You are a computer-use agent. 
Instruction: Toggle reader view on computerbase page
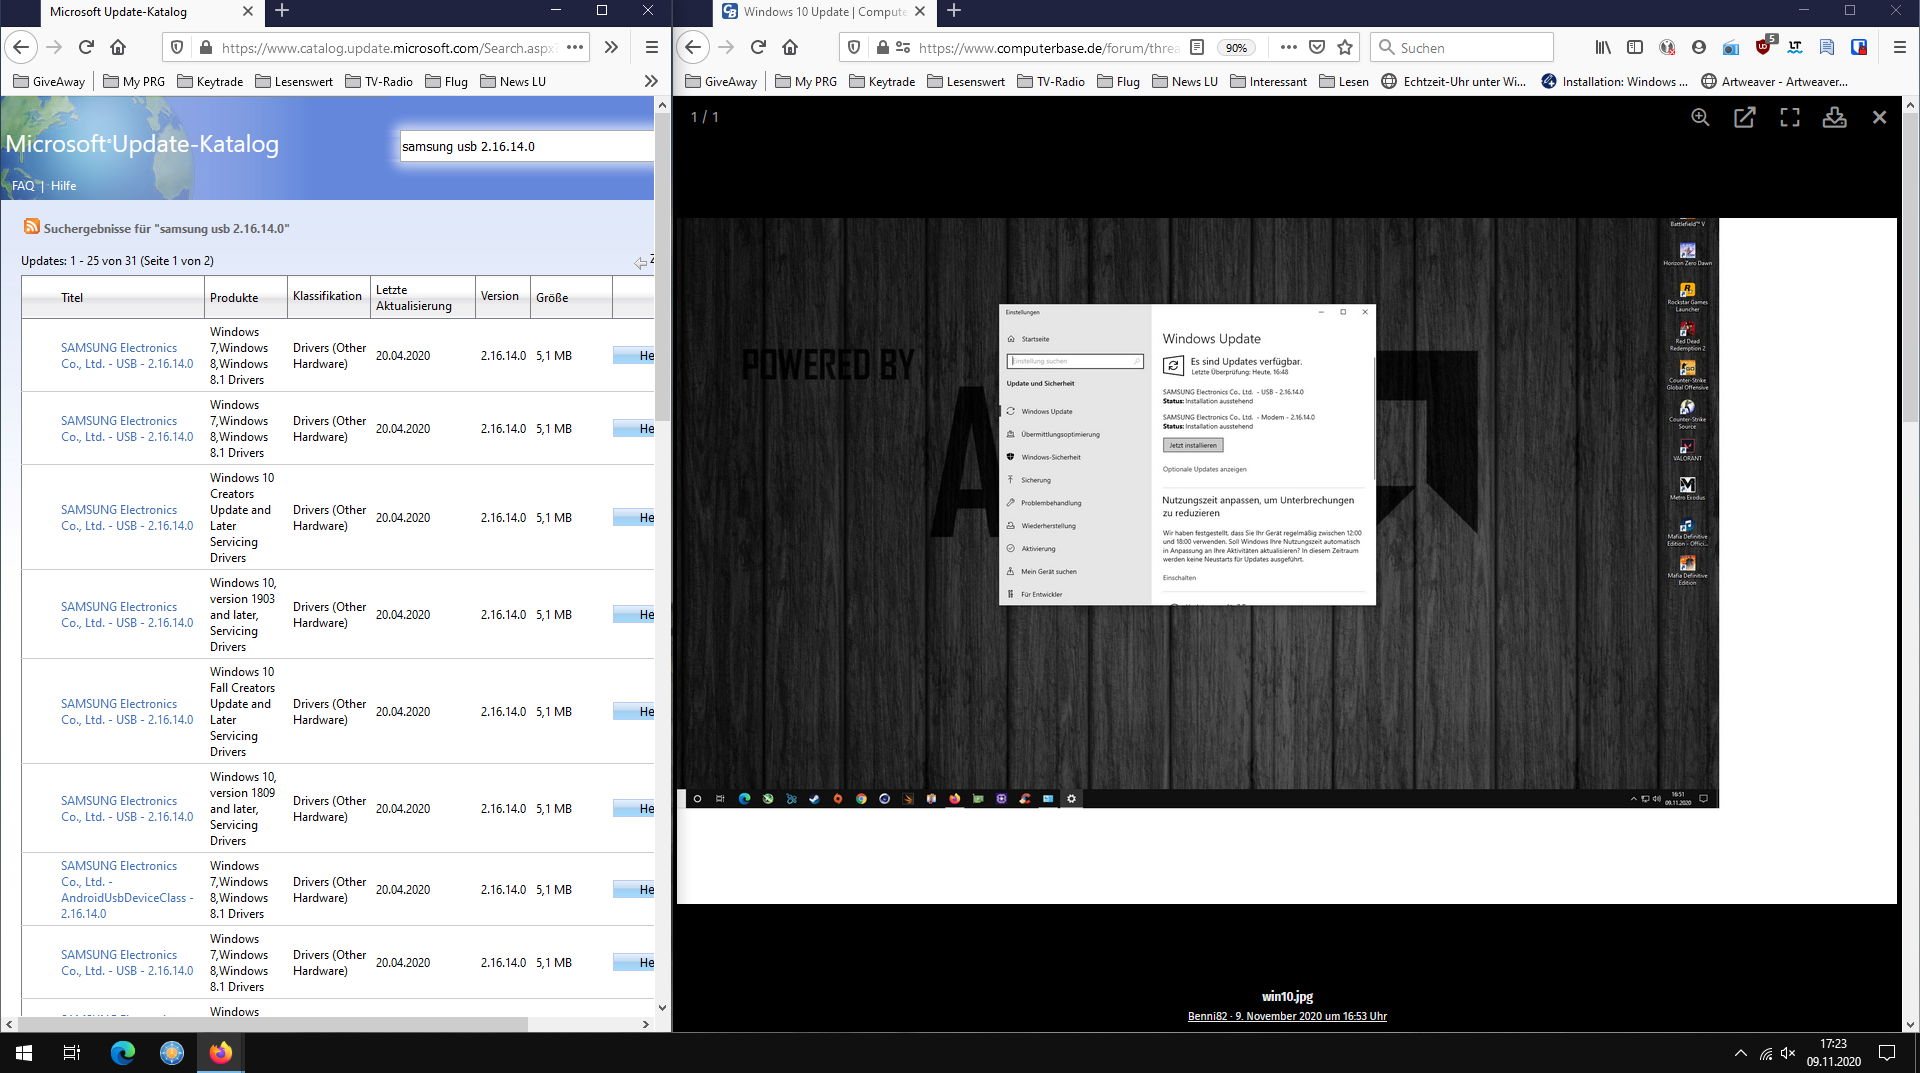click(x=1197, y=47)
